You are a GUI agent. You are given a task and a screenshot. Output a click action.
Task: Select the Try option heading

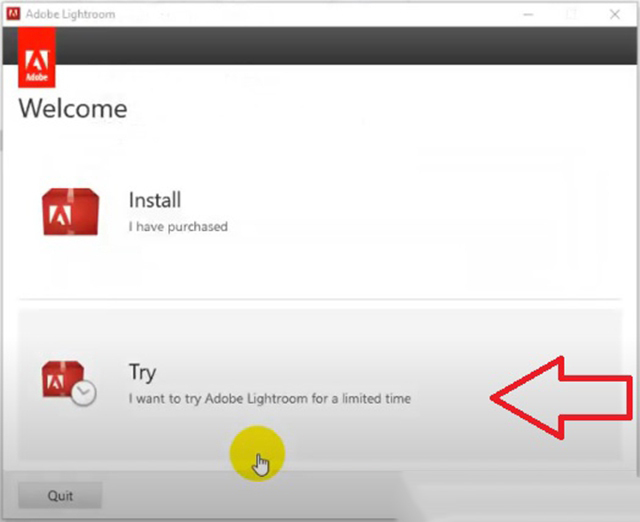[142, 372]
